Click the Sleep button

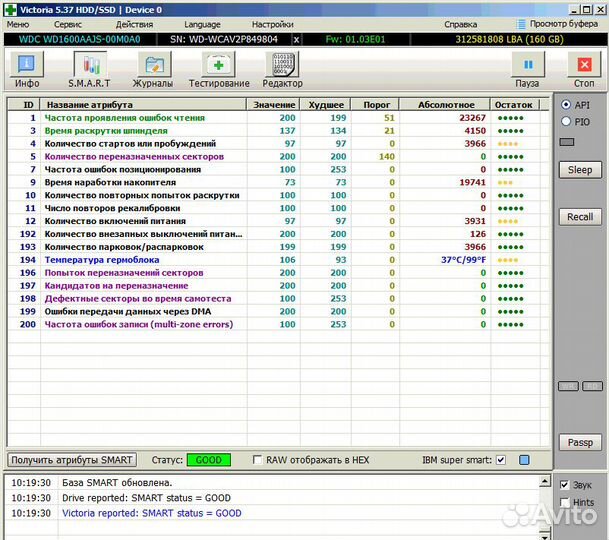pos(580,170)
